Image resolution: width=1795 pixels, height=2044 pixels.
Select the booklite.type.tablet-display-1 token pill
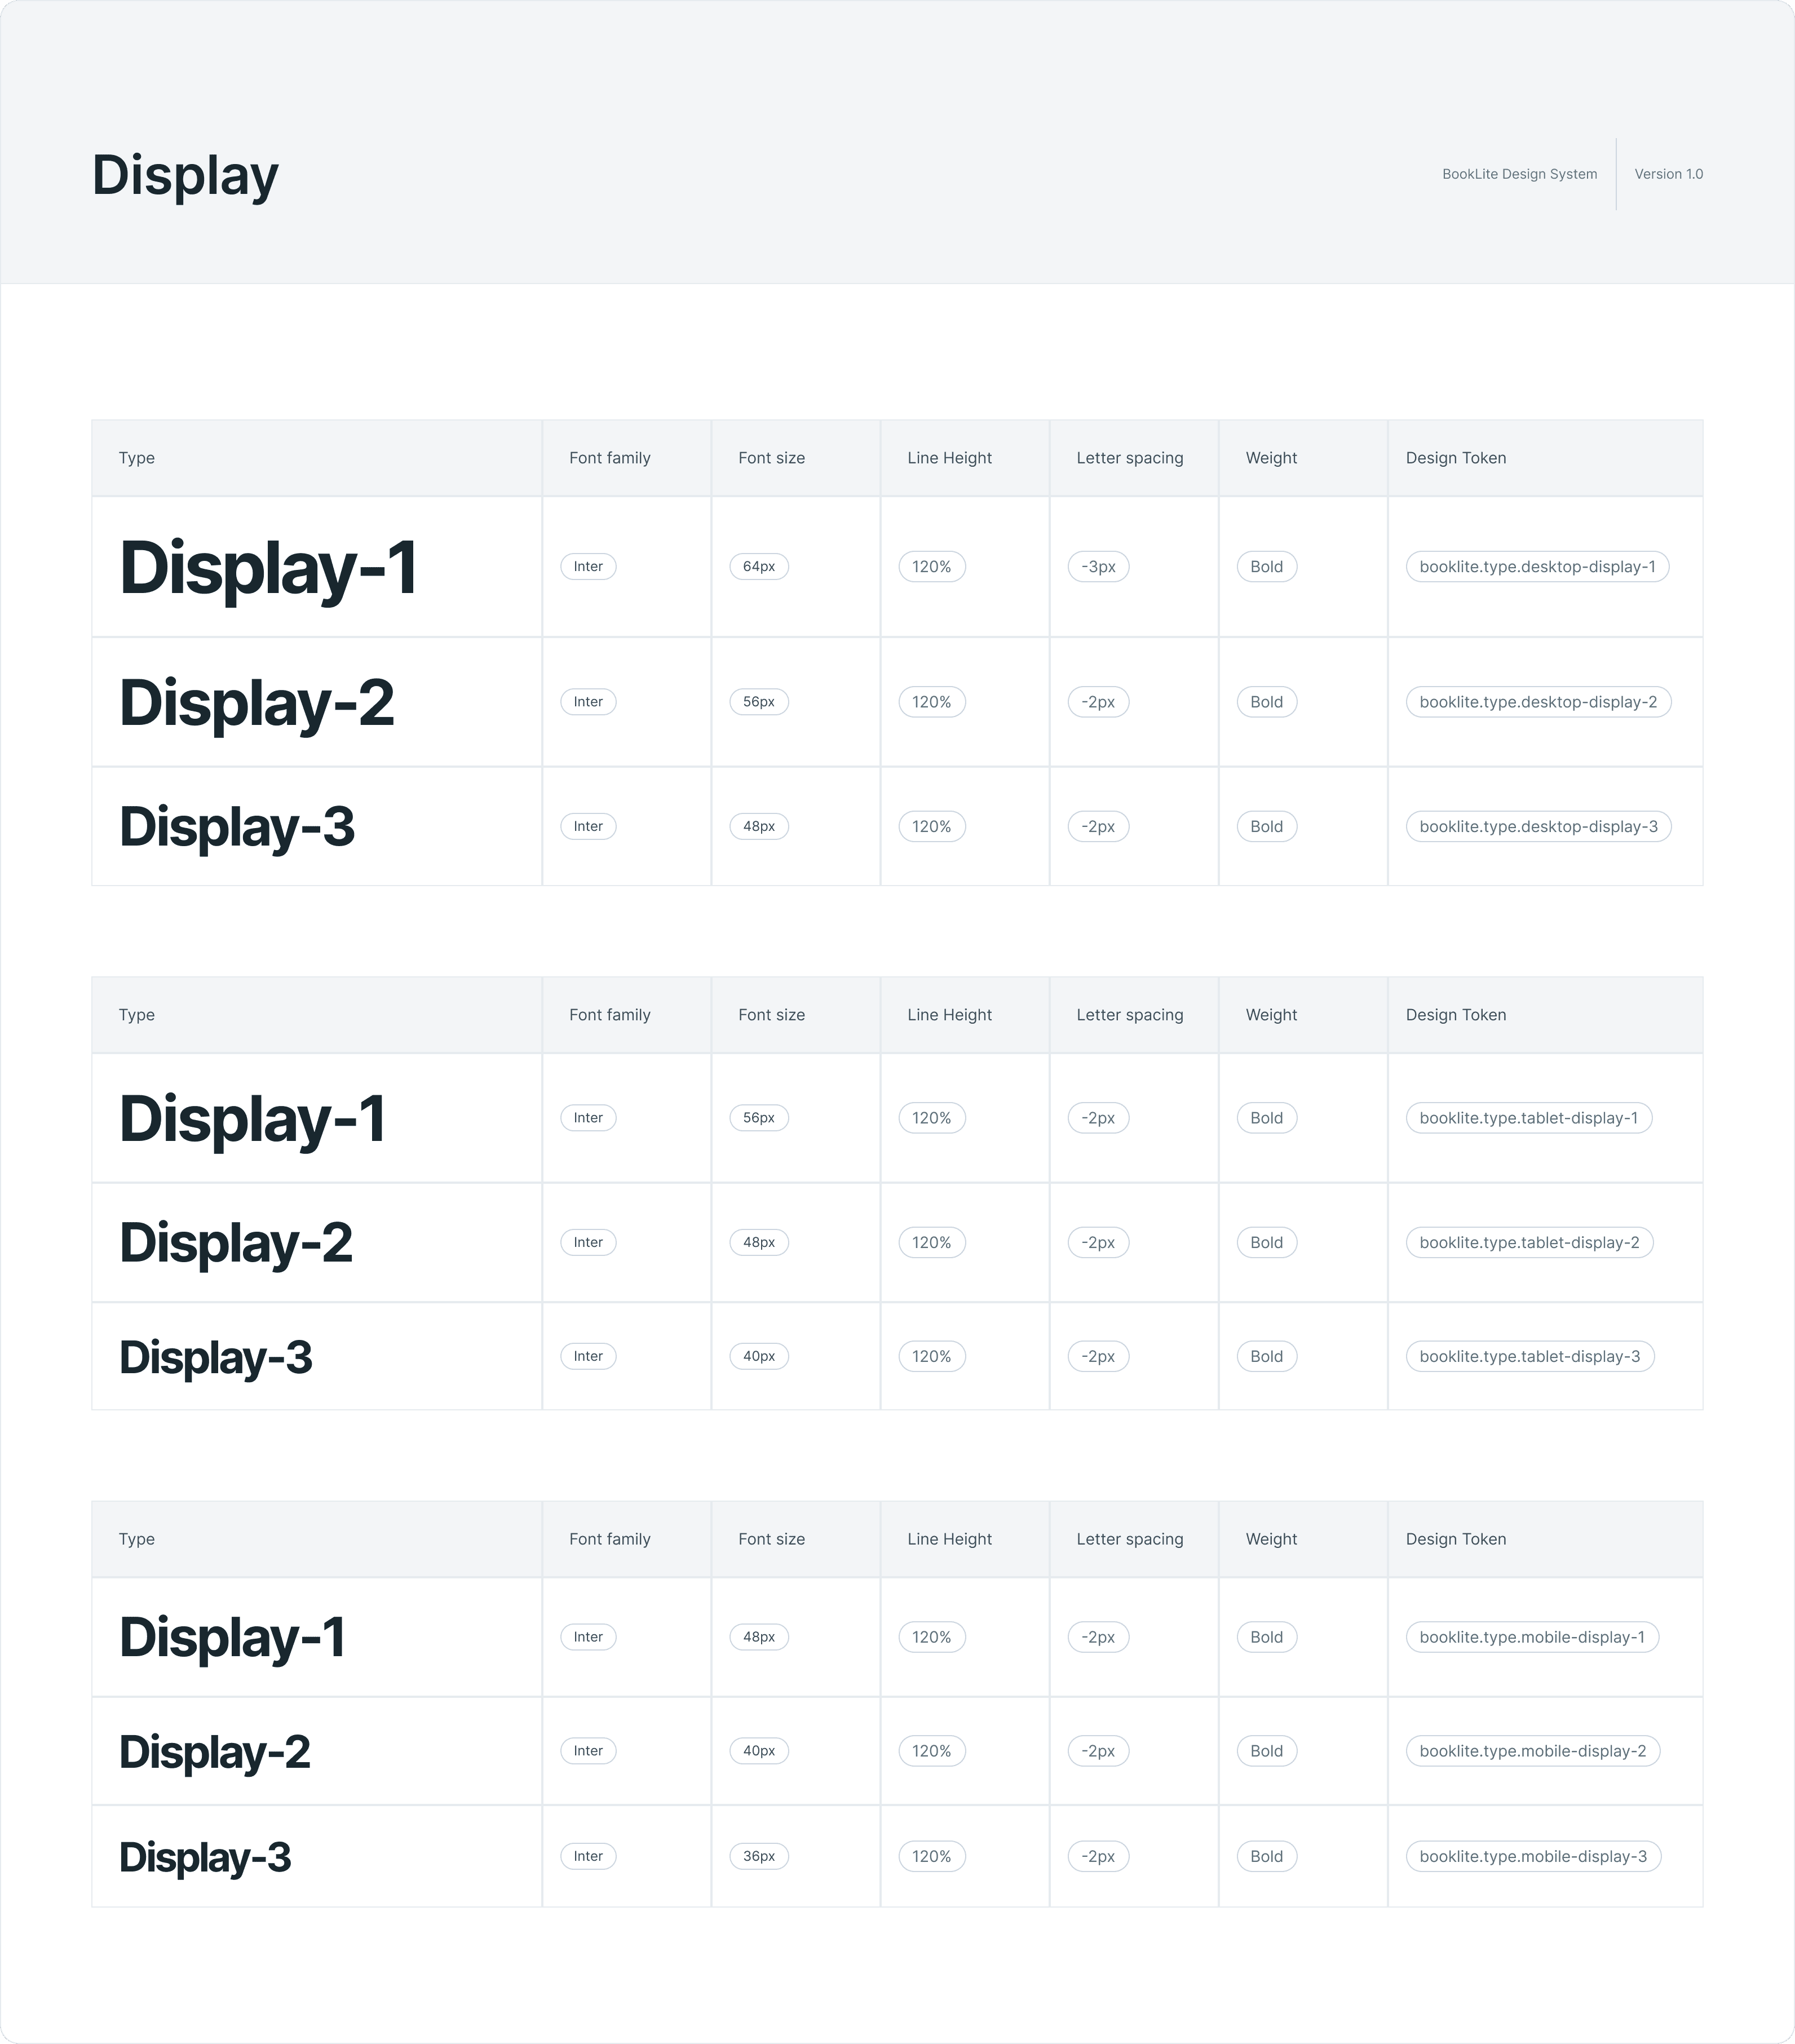[x=1528, y=1118]
